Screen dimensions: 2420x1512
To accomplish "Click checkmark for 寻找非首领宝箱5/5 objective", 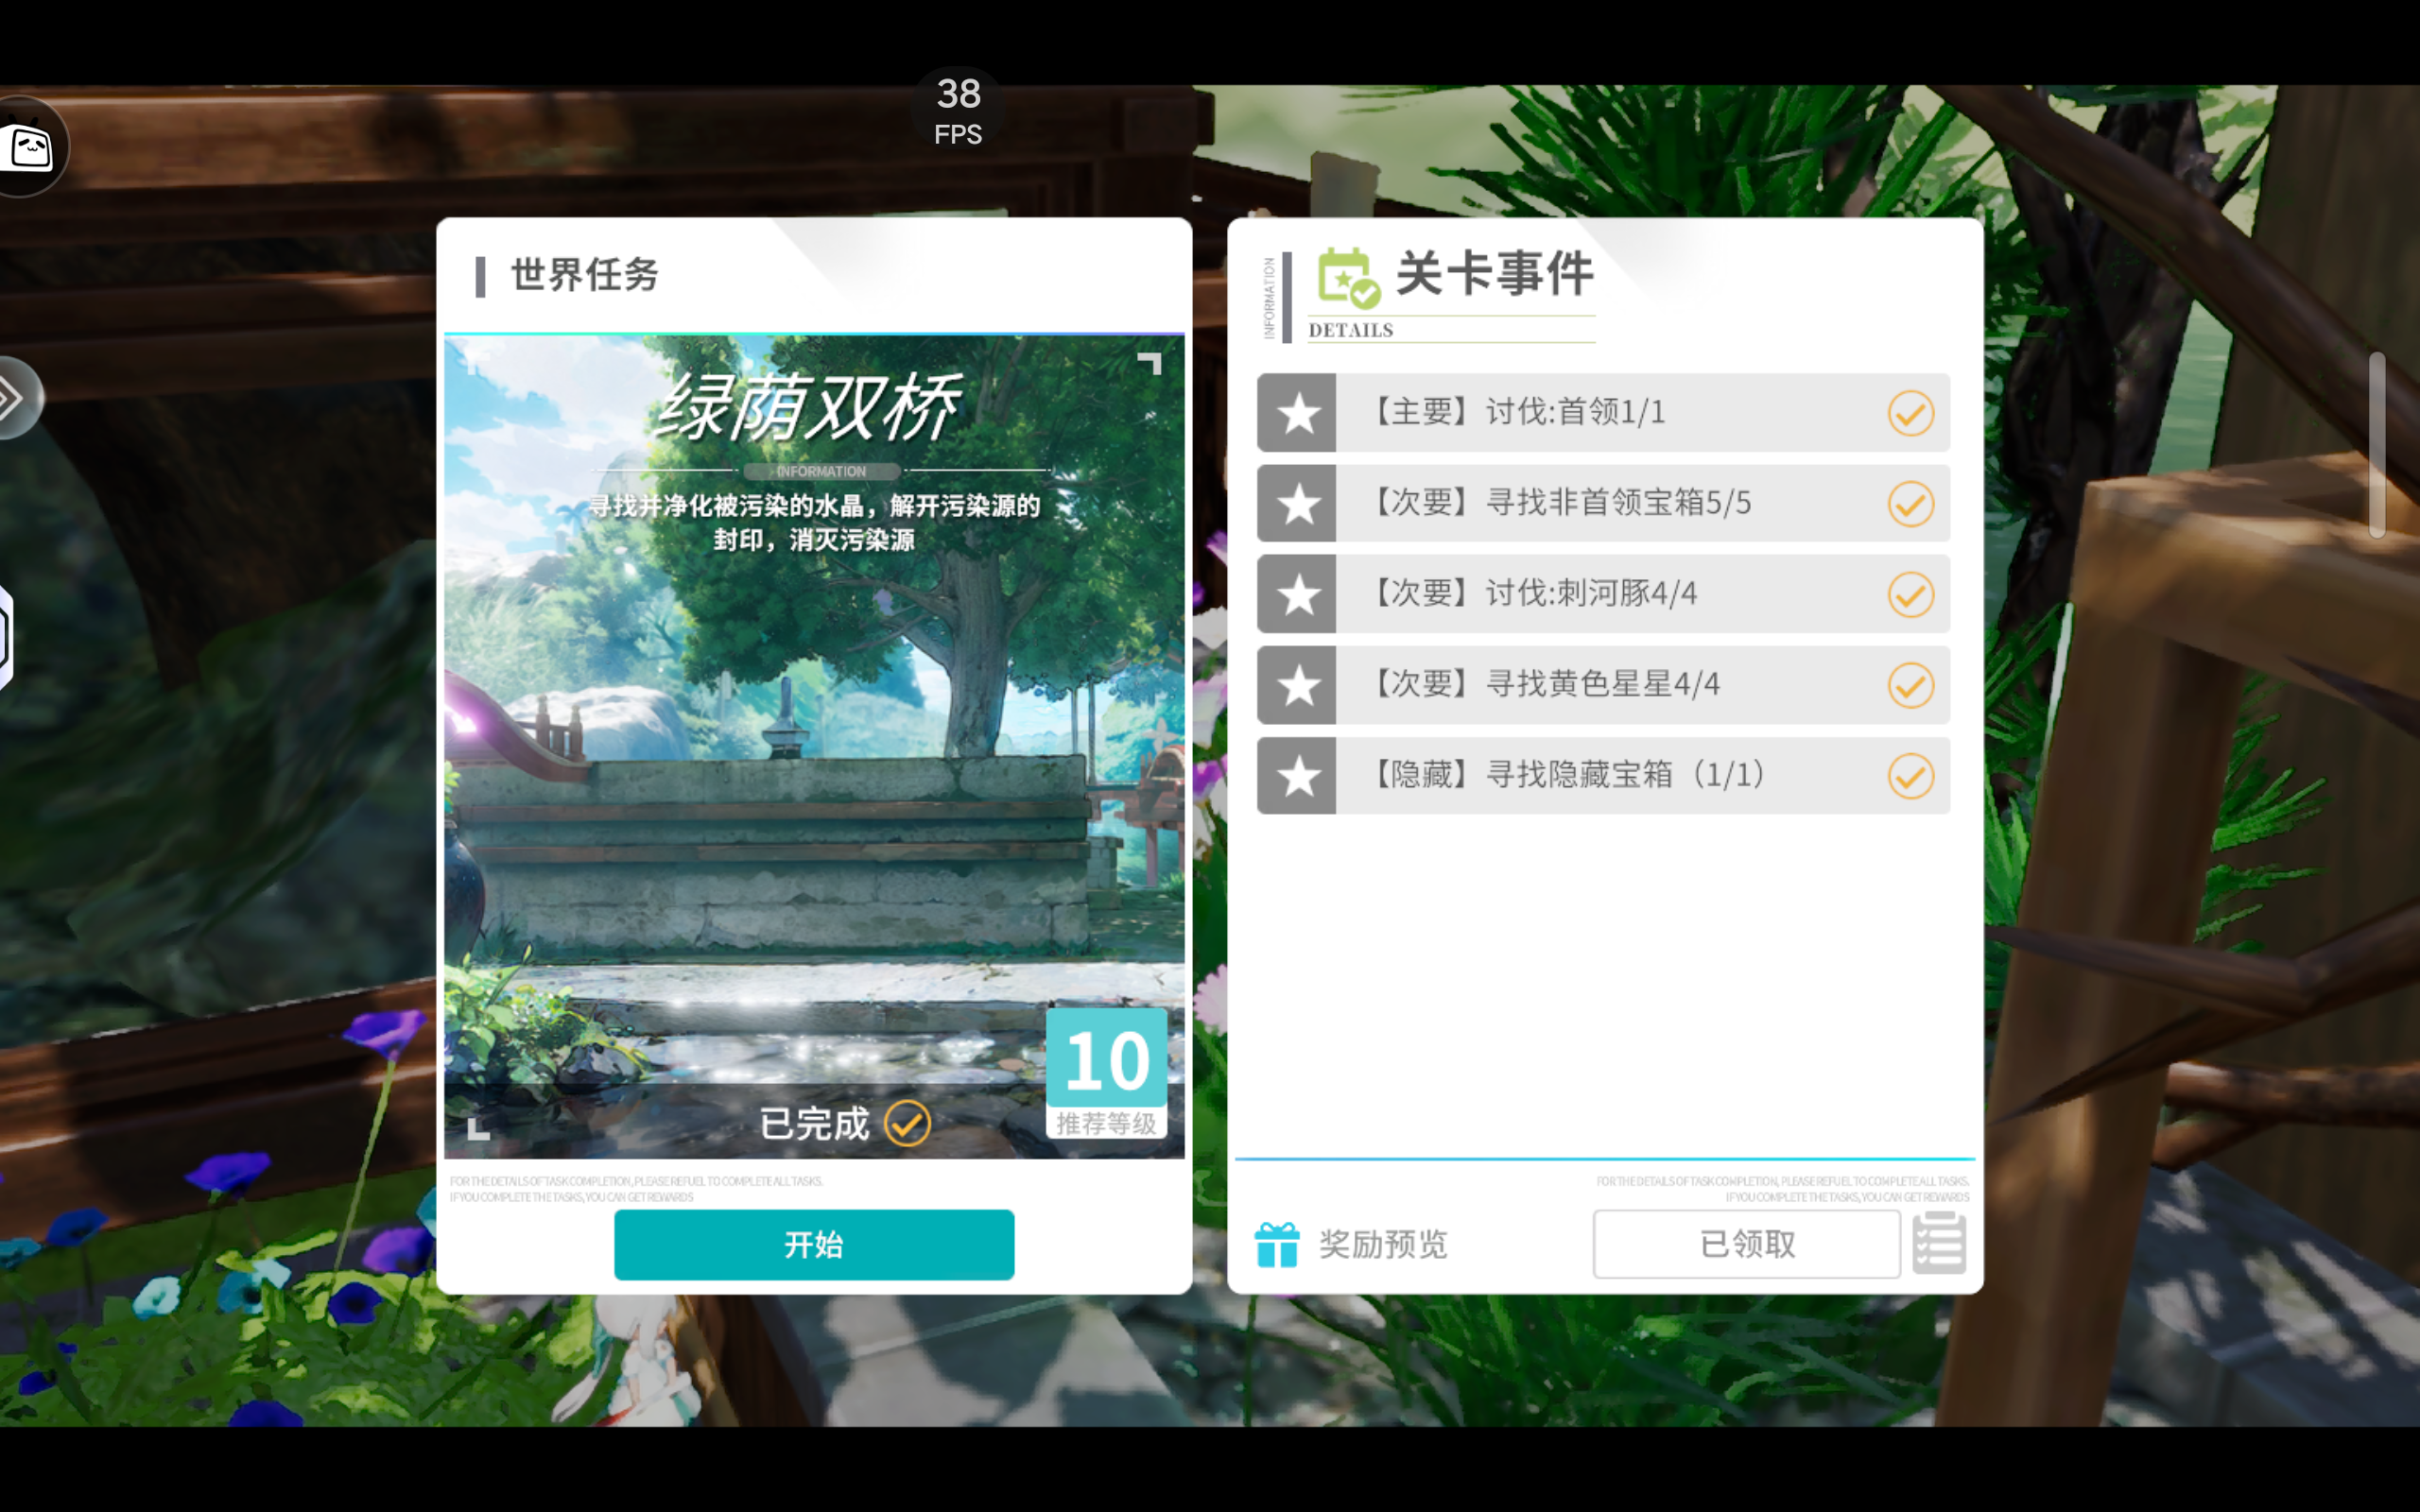I will (1910, 503).
